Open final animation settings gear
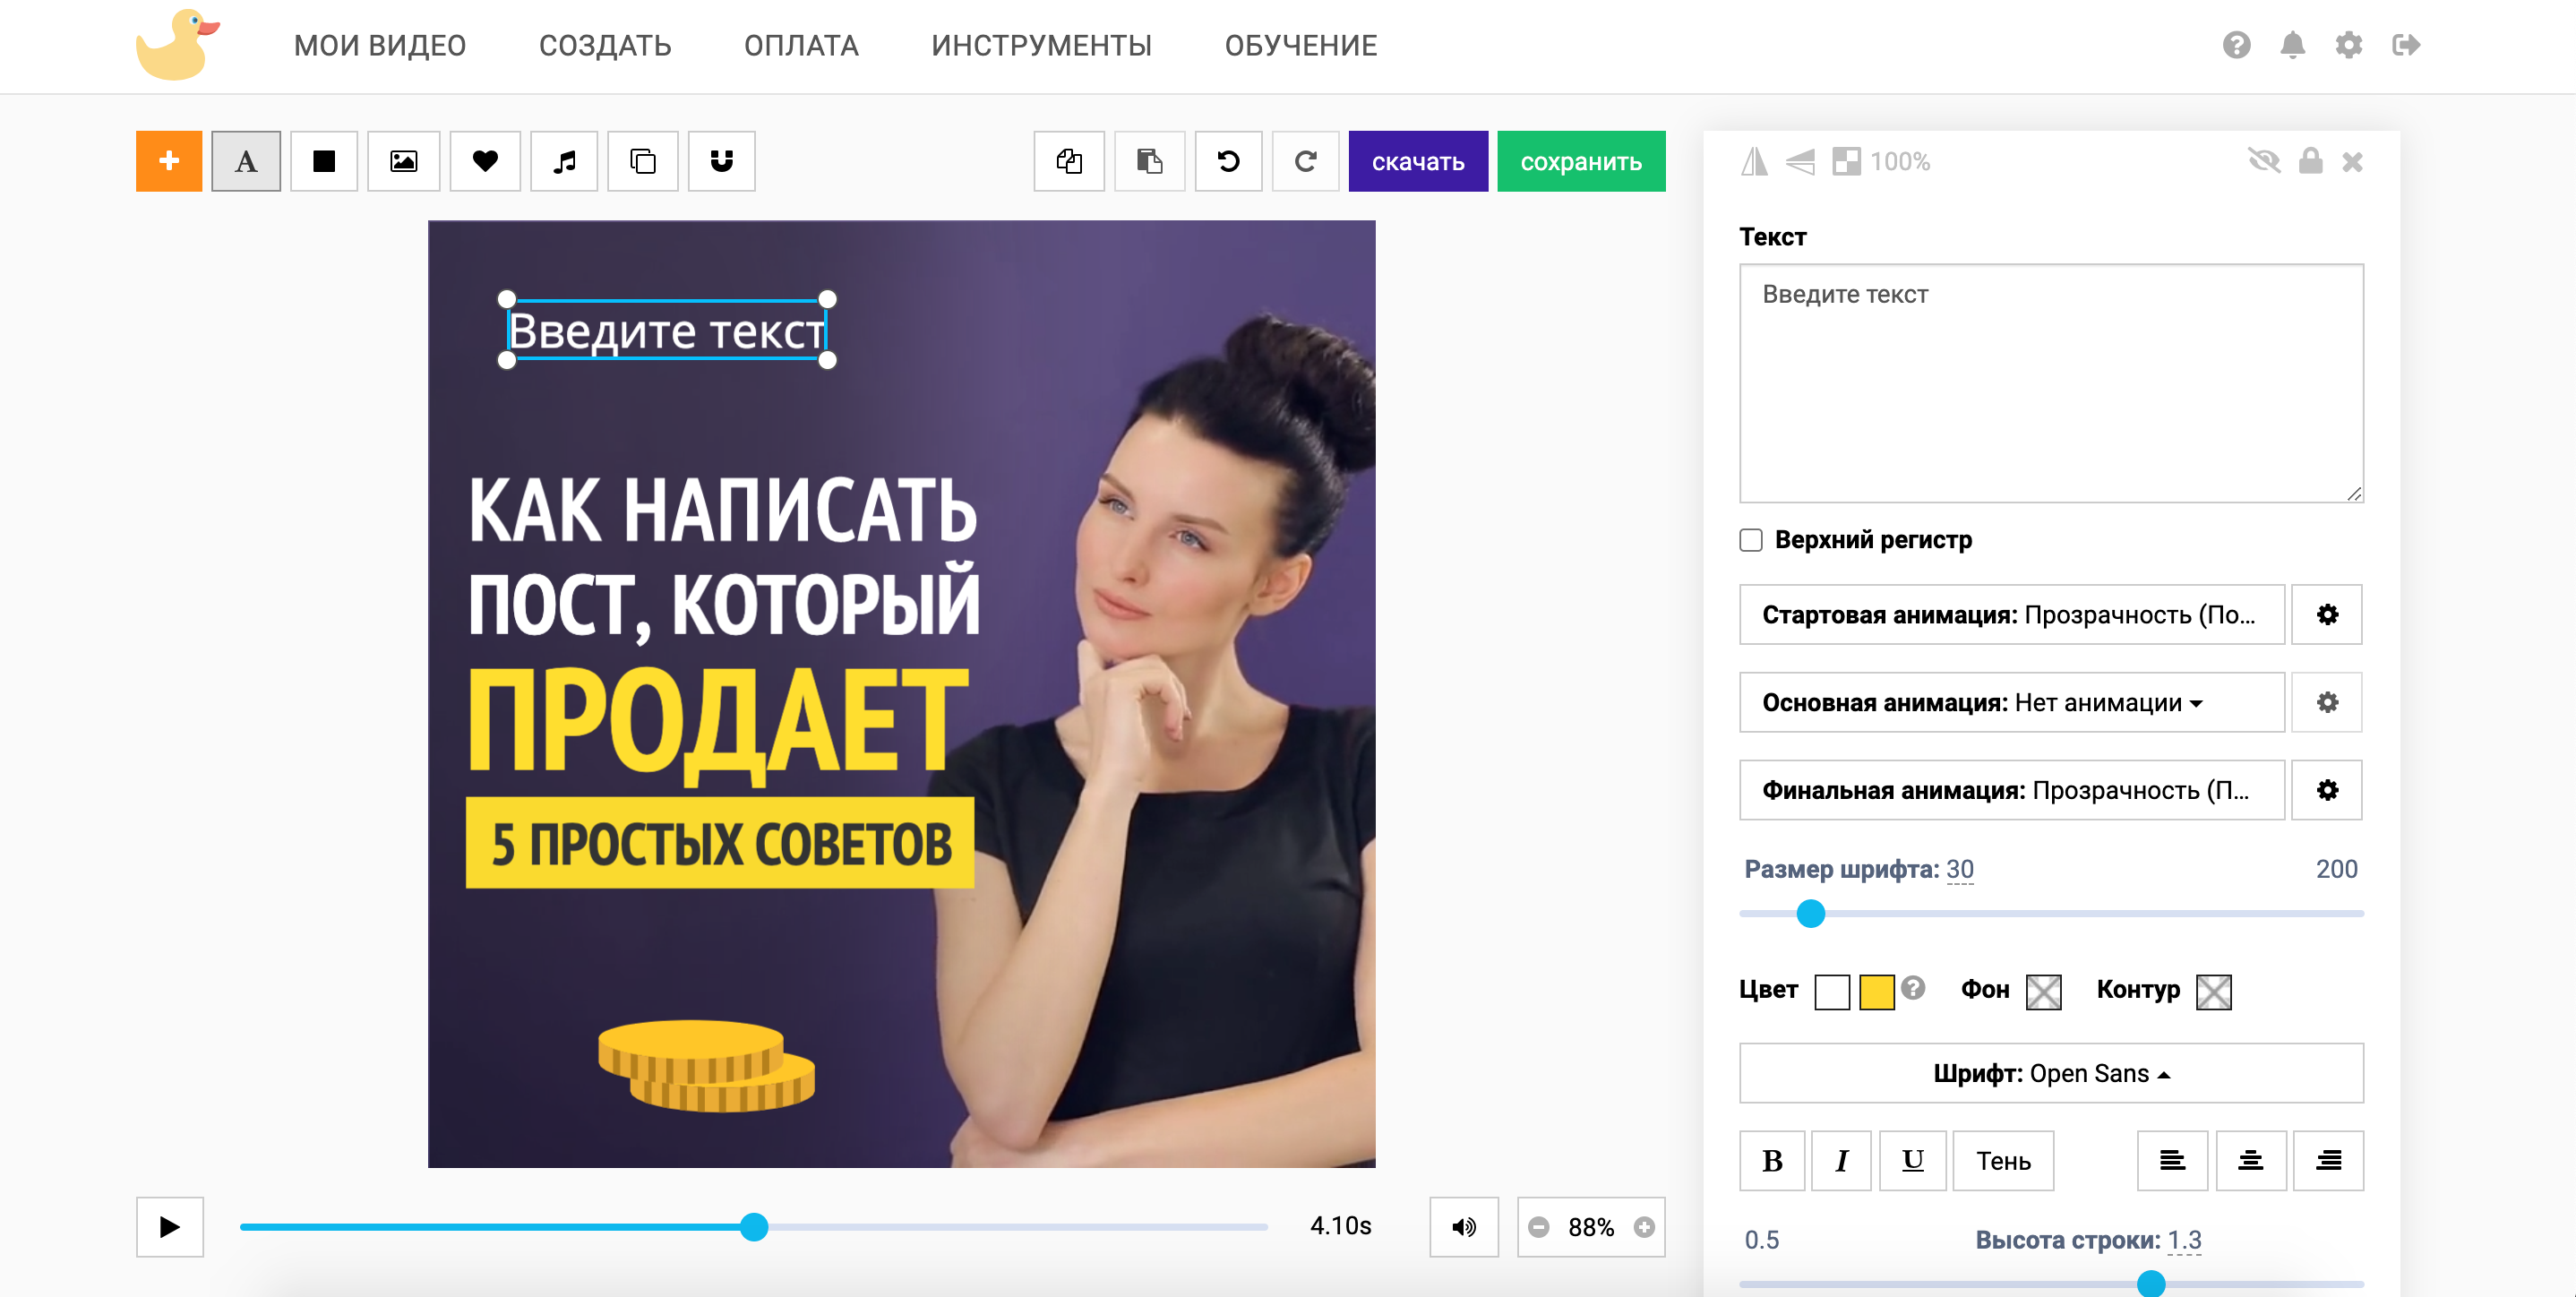Viewport: 2576px width, 1297px height. click(2327, 791)
